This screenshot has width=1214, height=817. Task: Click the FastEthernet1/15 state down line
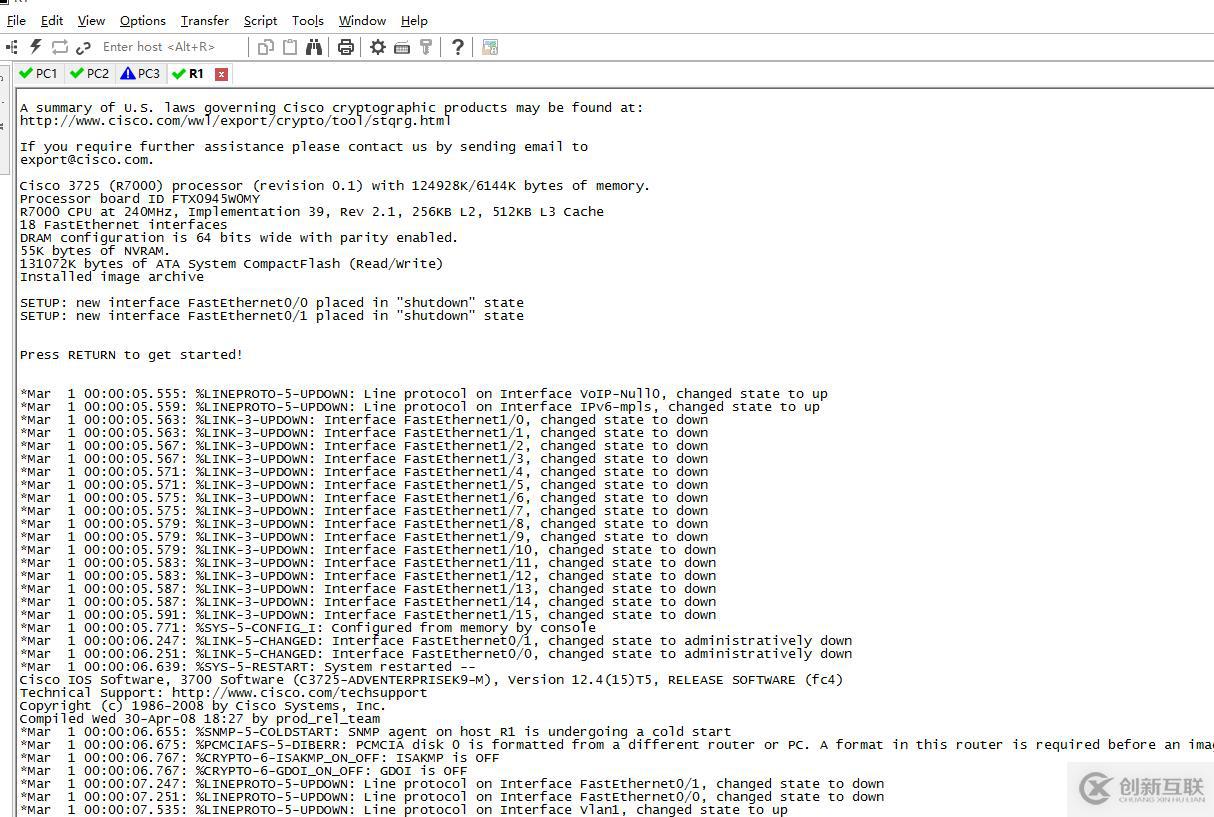coord(368,615)
